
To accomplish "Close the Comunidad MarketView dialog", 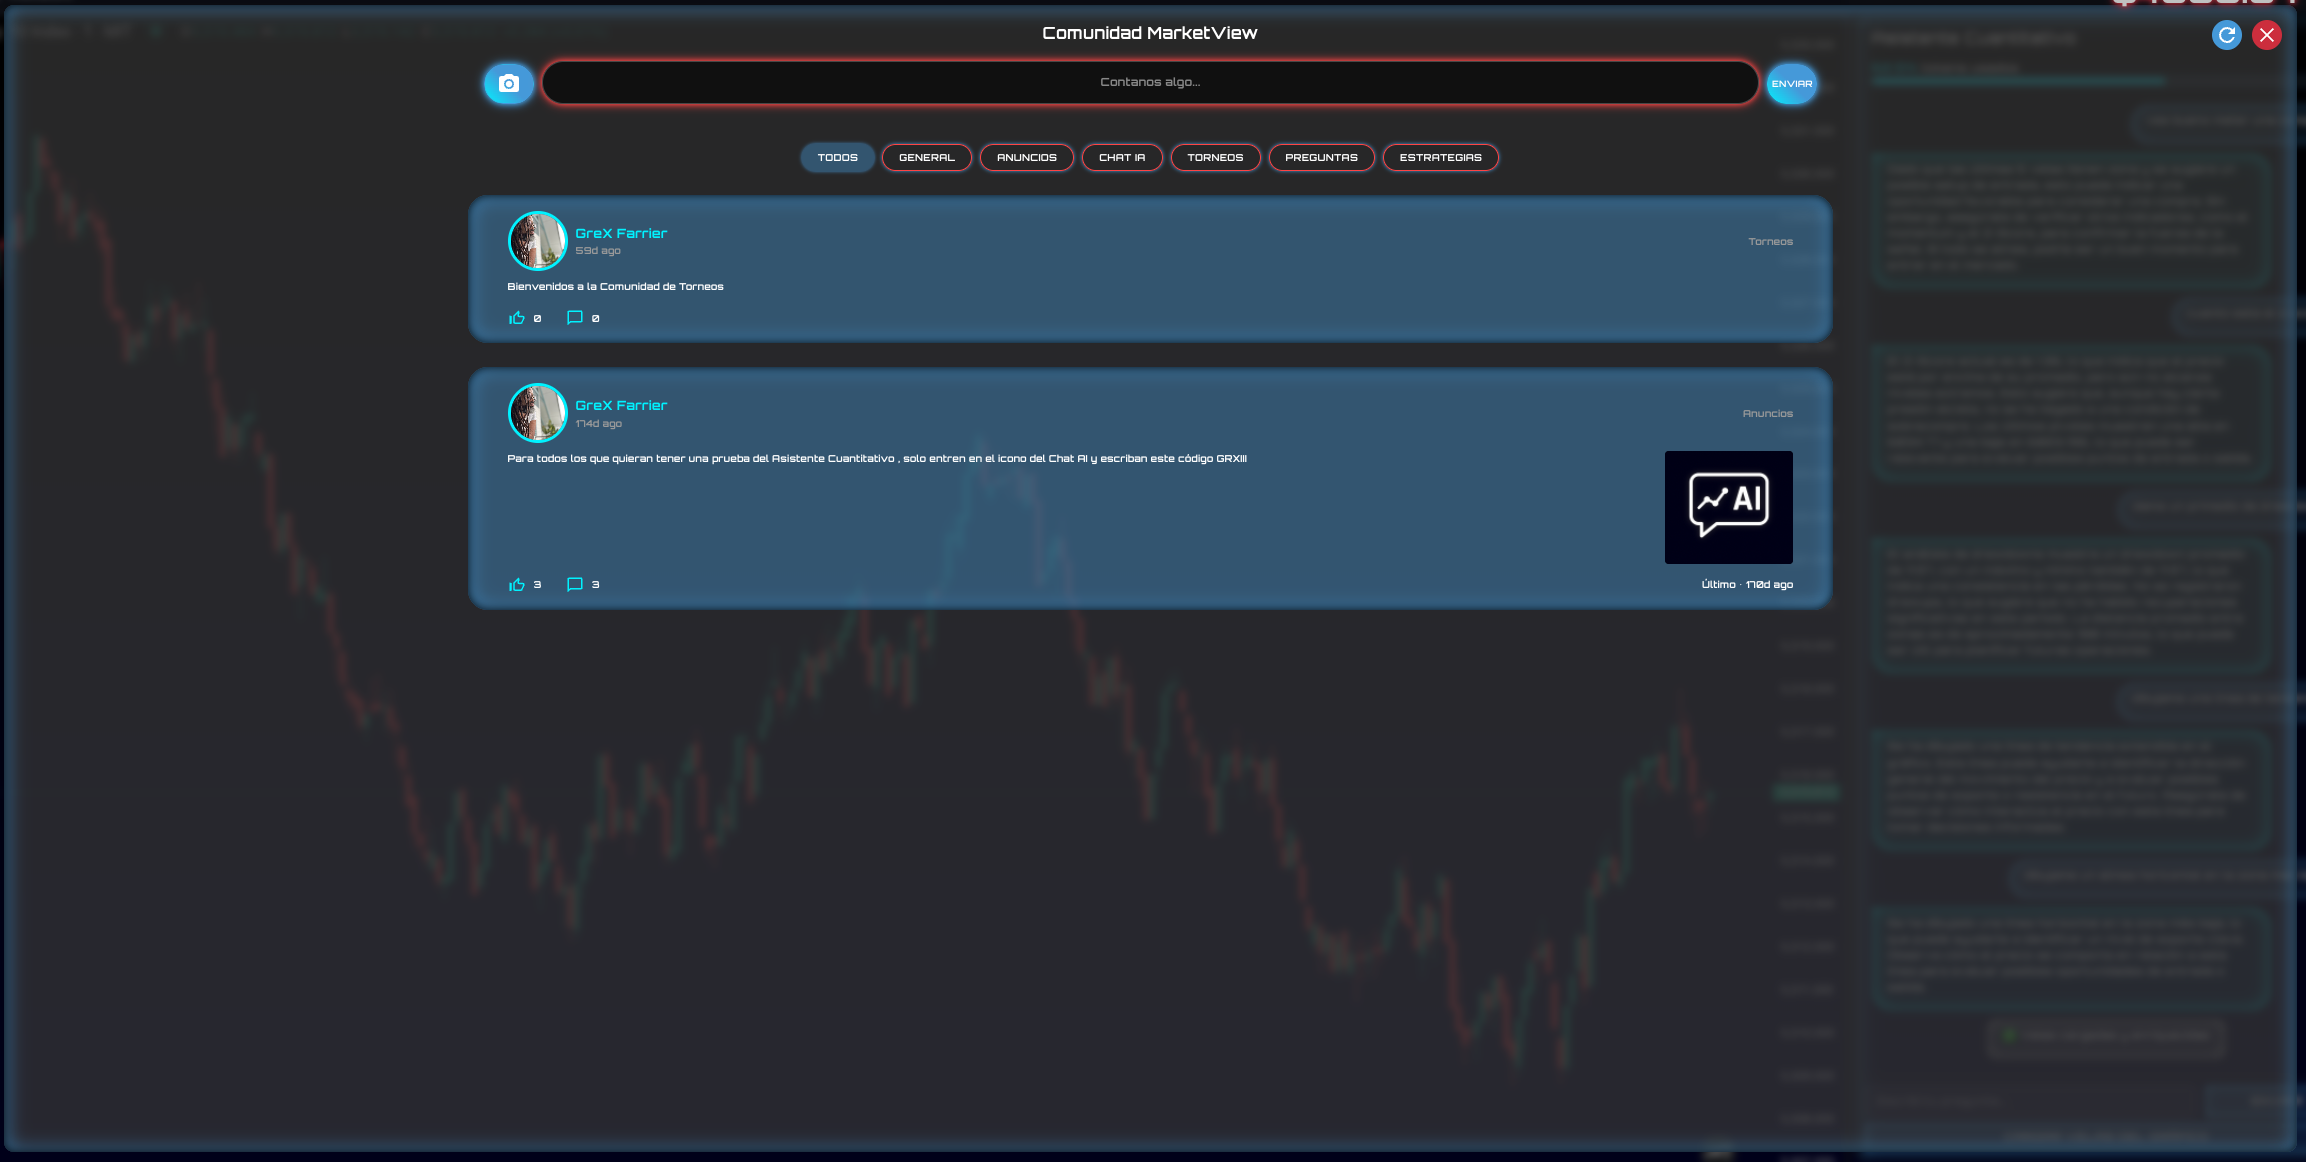I will pos(2266,35).
